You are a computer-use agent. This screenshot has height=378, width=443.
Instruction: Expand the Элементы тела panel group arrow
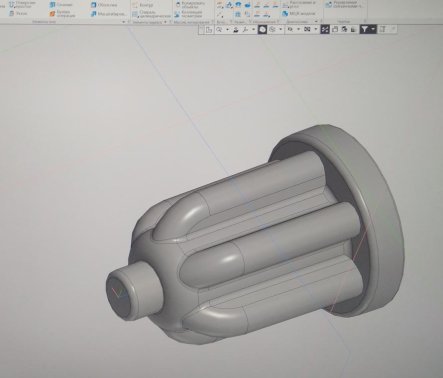pyautogui.click(x=124, y=22)
